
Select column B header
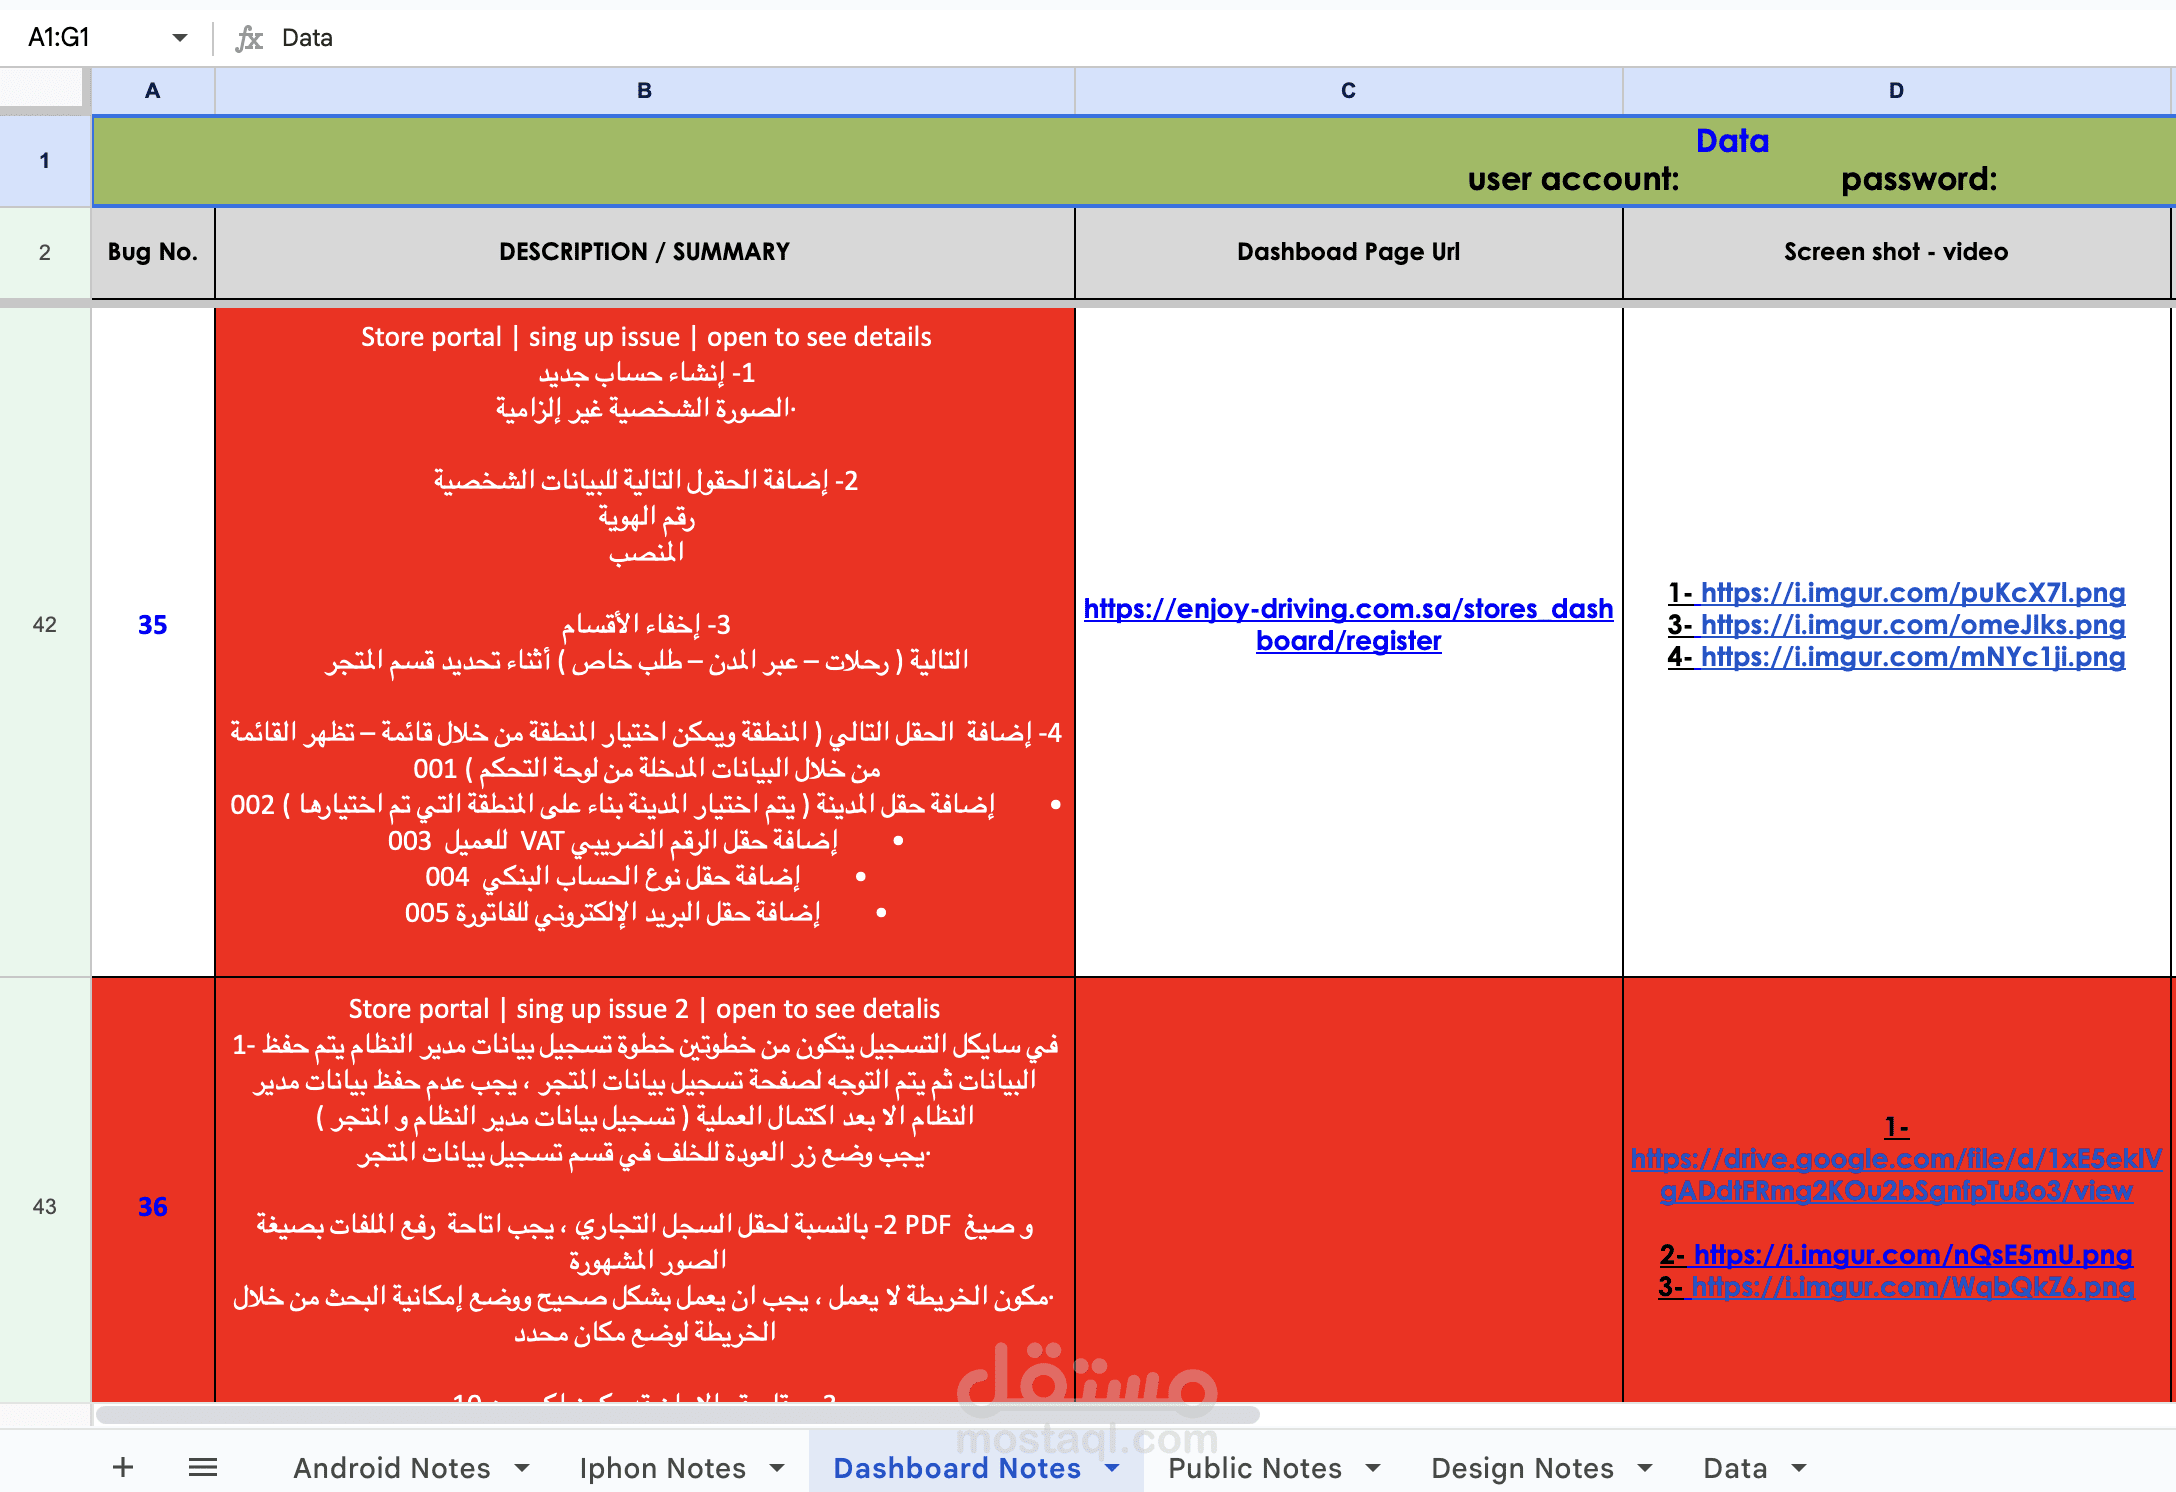tap(644, 91)
